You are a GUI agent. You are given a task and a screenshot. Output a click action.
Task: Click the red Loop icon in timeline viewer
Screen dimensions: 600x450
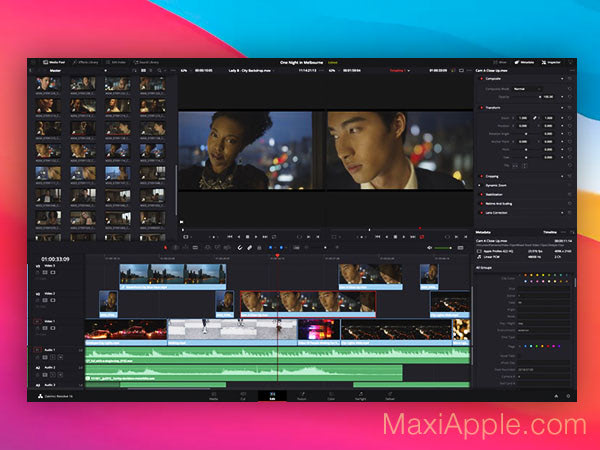(x=422, y=237)
